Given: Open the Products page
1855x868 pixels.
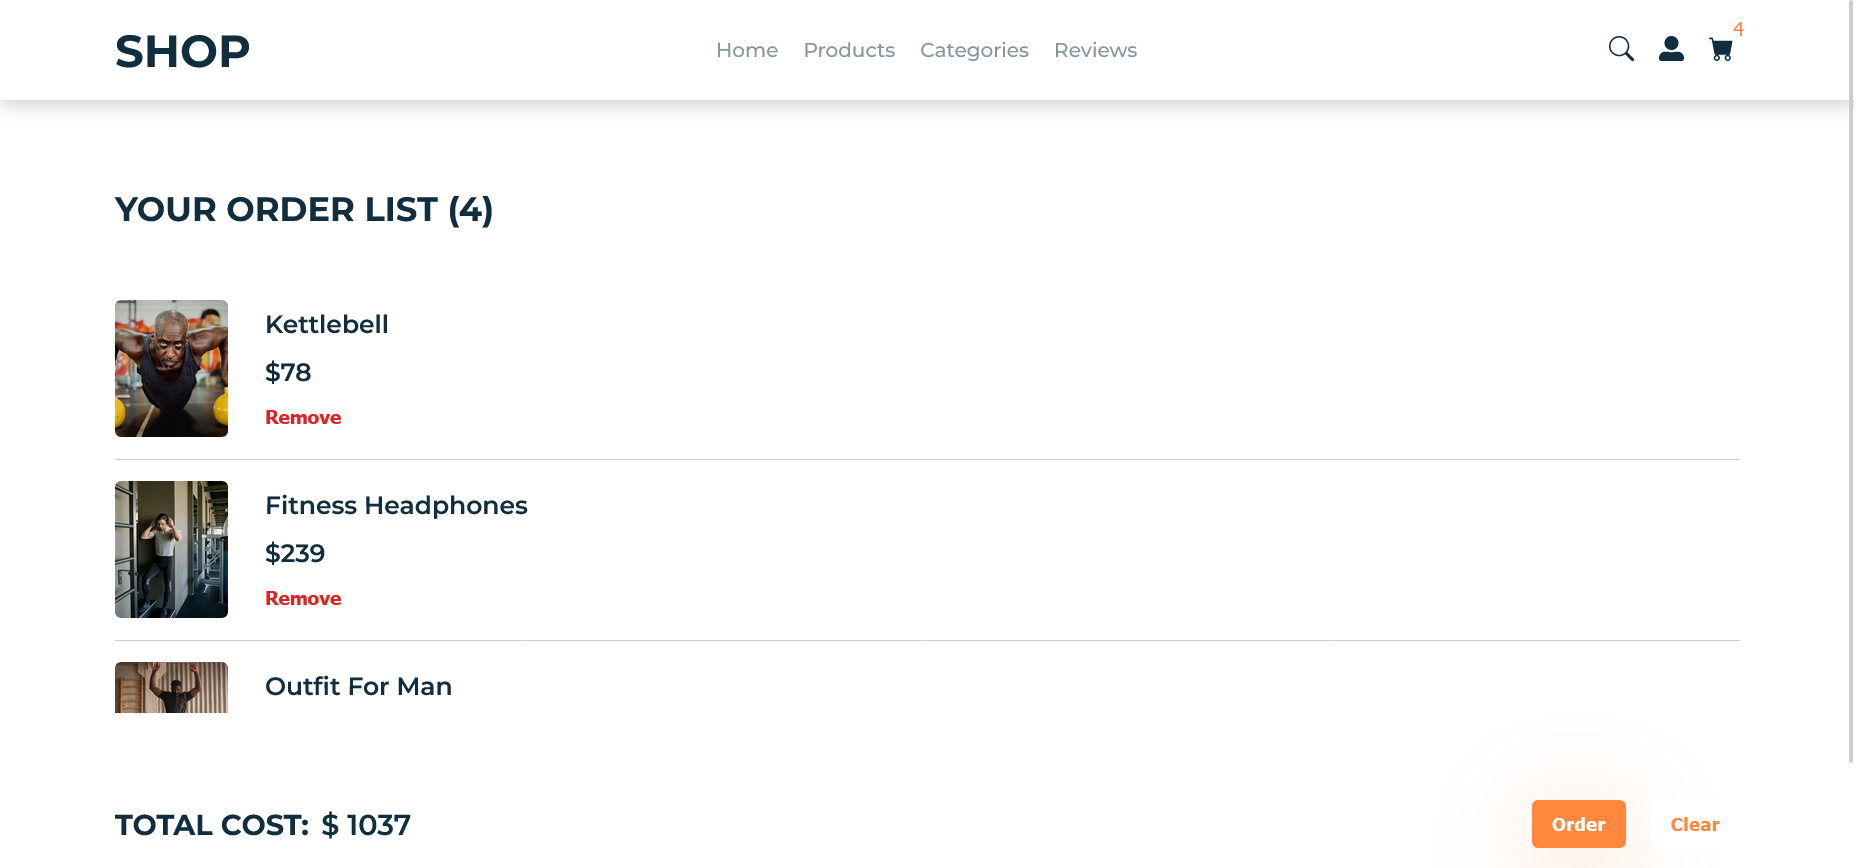Looking at the screenshot, I should [x=849, y=50].
